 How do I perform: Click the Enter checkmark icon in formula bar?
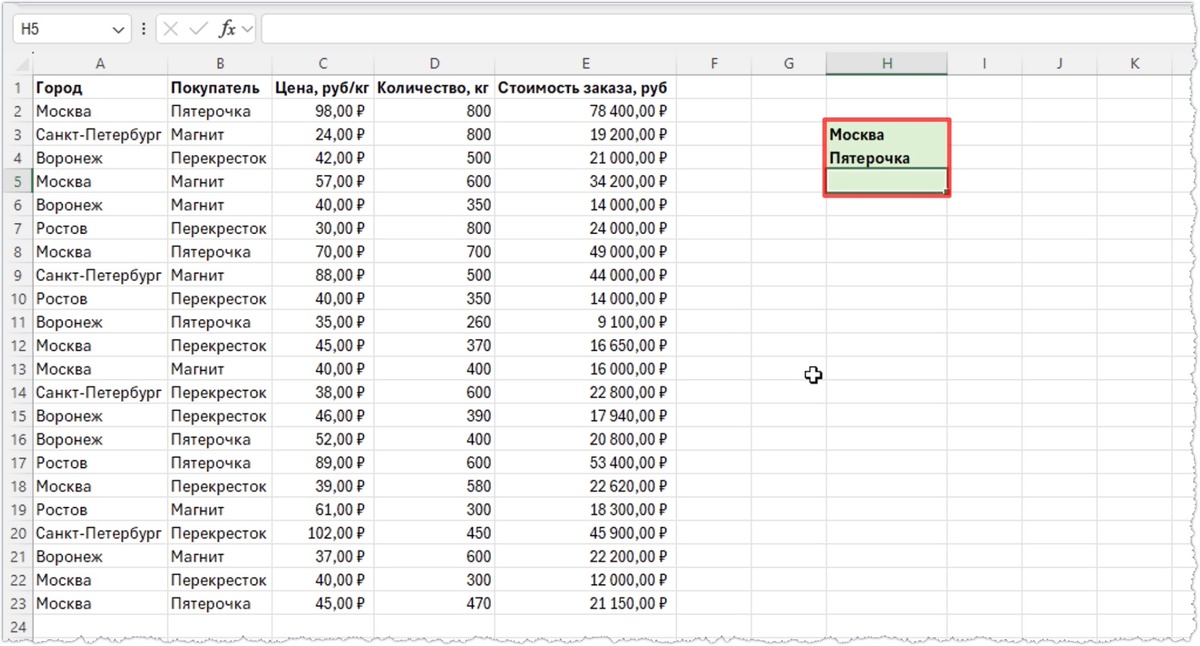199,29
